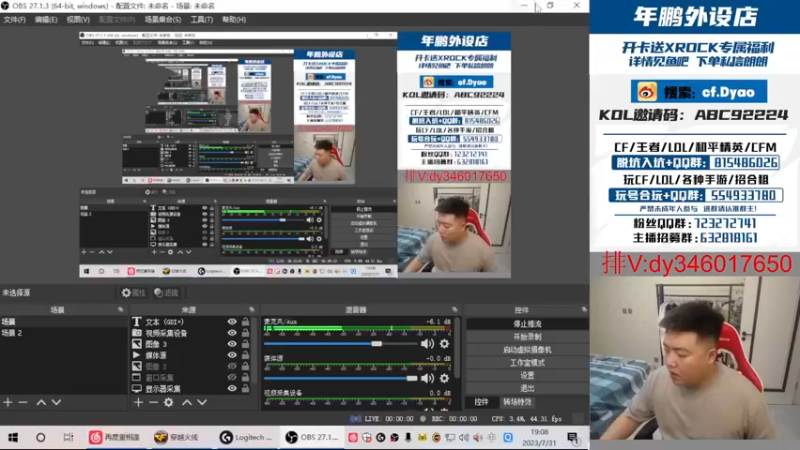The image size is (800, 450).
Task: Pop out the 混音器 dock panel
Action: click(454, 310)
